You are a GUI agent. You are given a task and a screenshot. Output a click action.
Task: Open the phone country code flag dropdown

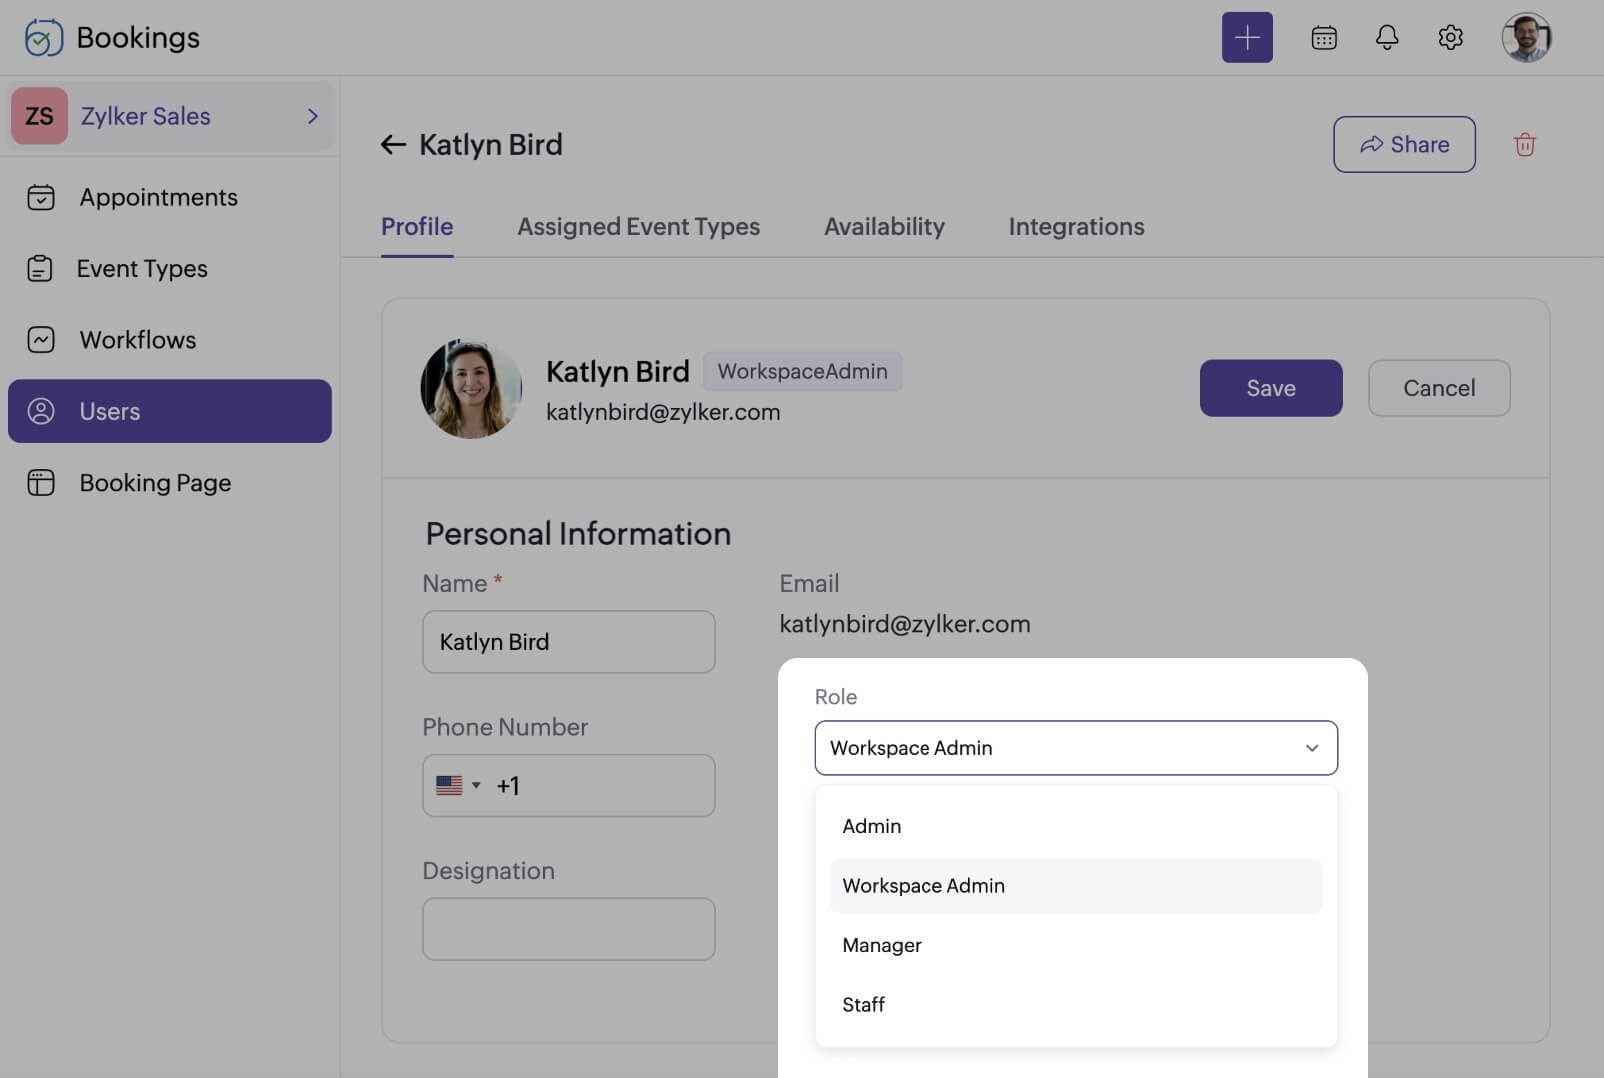458,786
